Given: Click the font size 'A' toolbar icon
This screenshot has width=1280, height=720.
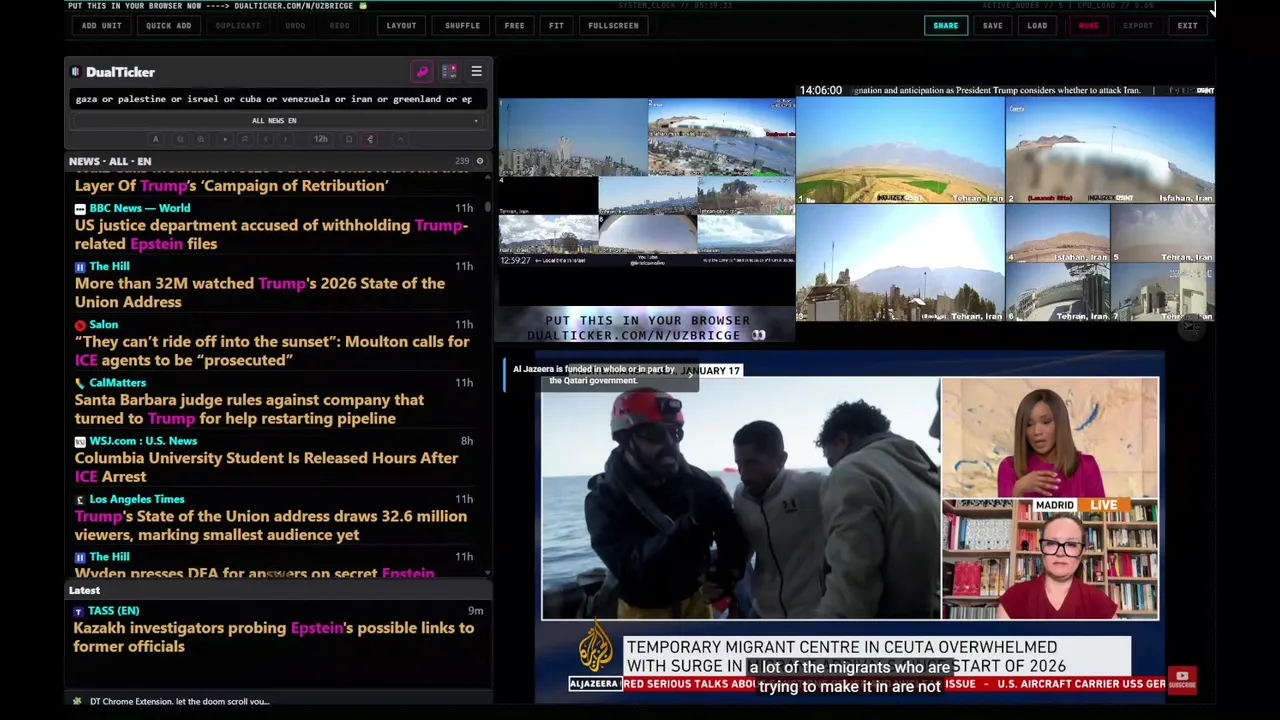Looking at the screenshot, I should point(155,139).
